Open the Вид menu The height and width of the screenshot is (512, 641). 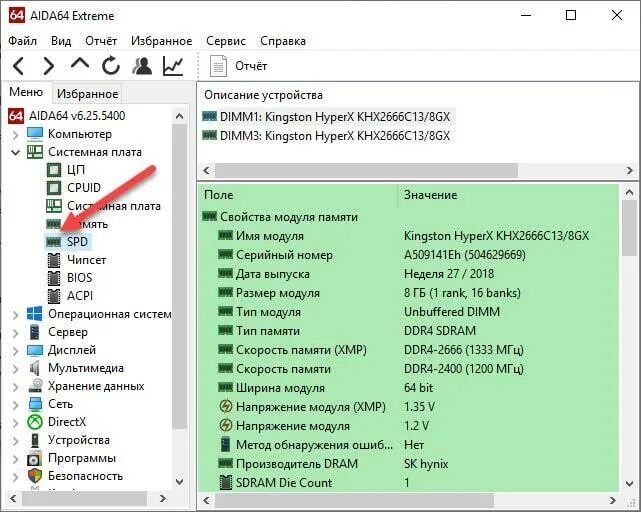click(x=61, y=41)
